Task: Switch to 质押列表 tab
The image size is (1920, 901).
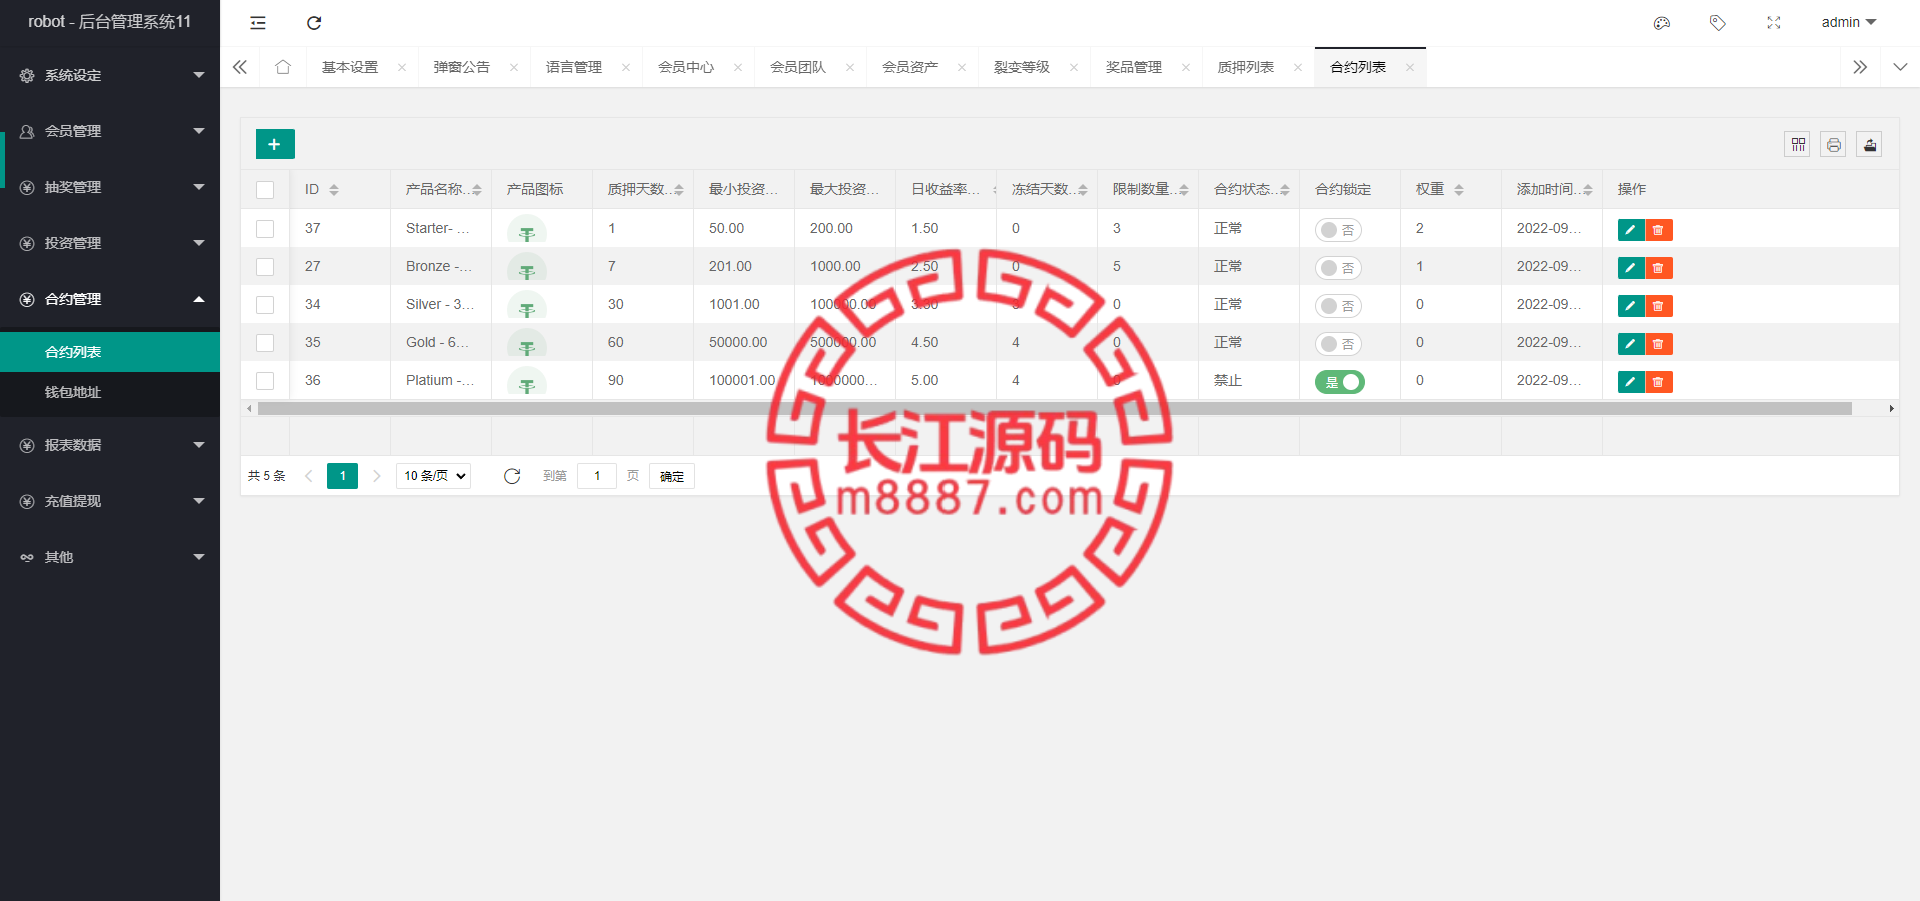Action: point(1246,67)
